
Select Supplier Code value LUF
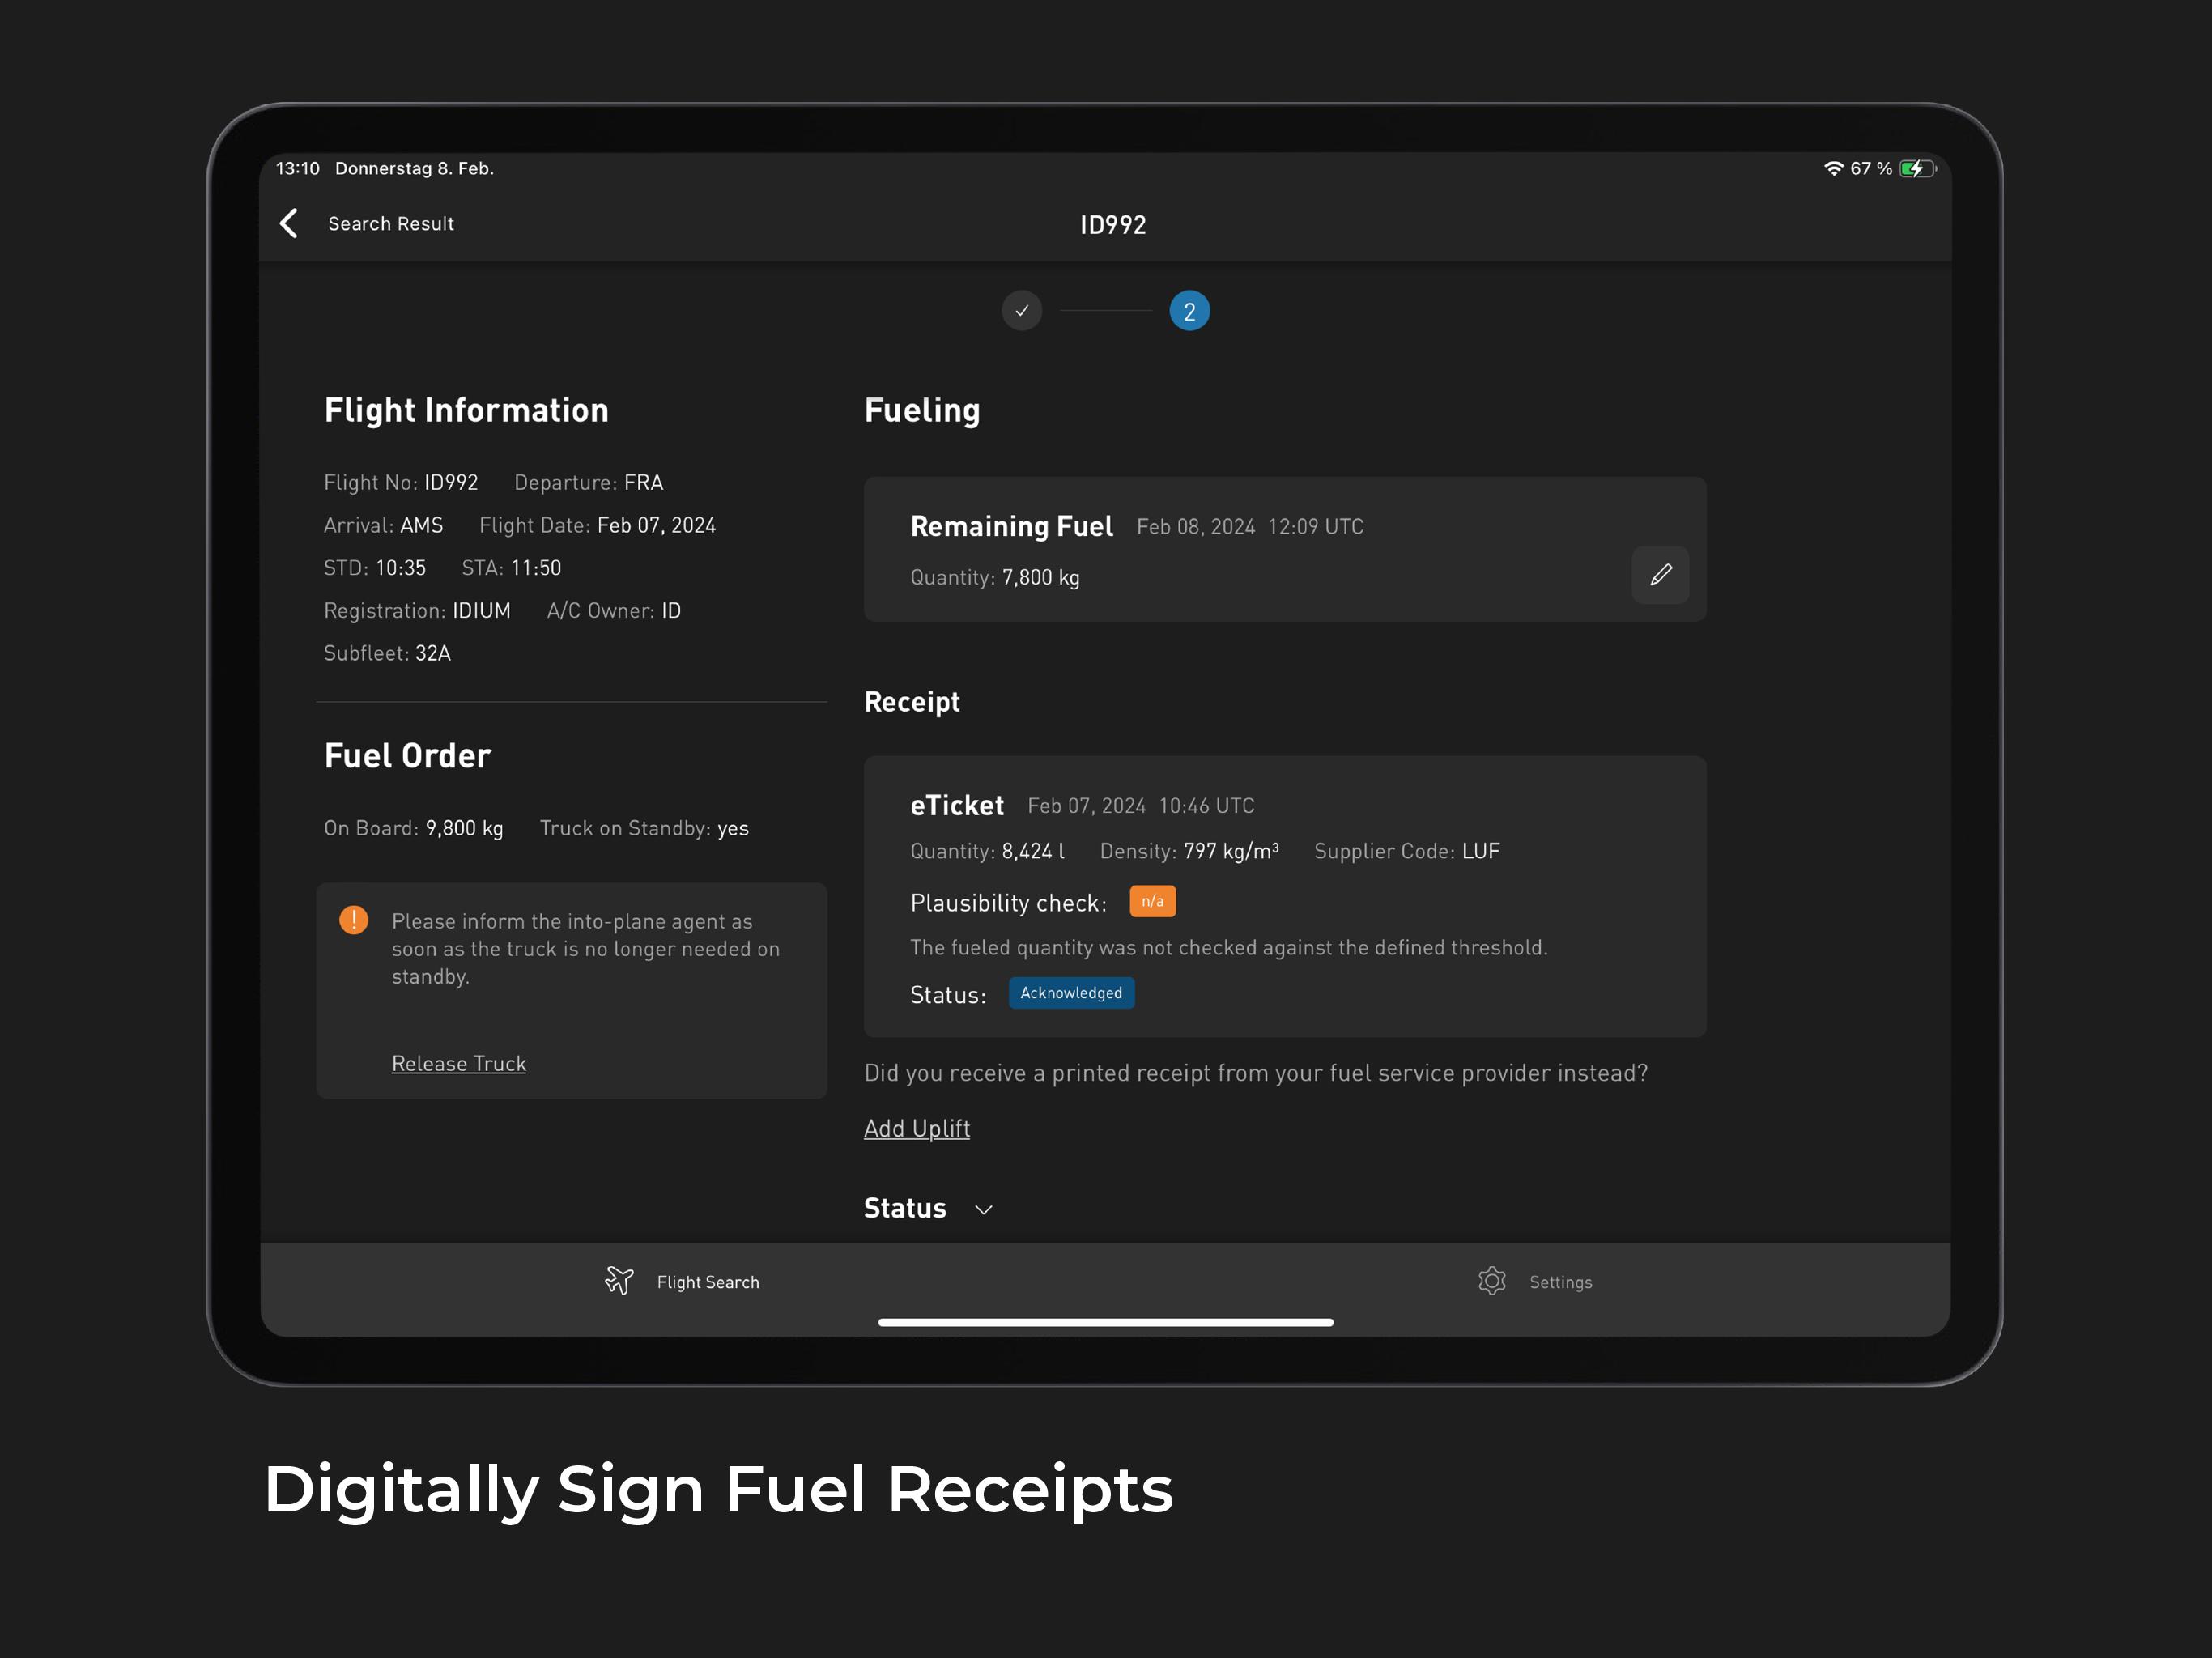[x=1481, y=851]
